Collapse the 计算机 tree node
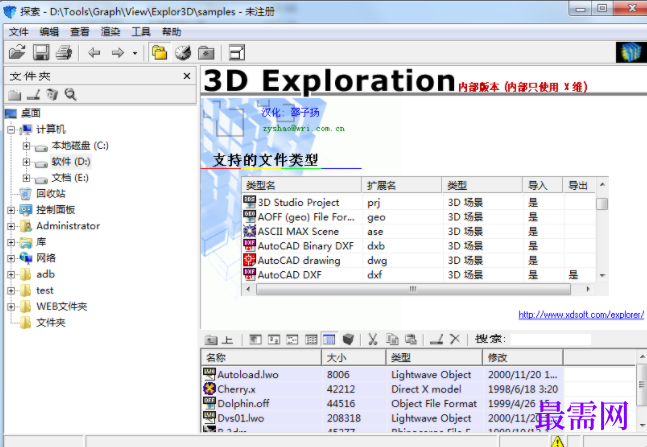Screen dimensions: 647x447 (11, 130)
